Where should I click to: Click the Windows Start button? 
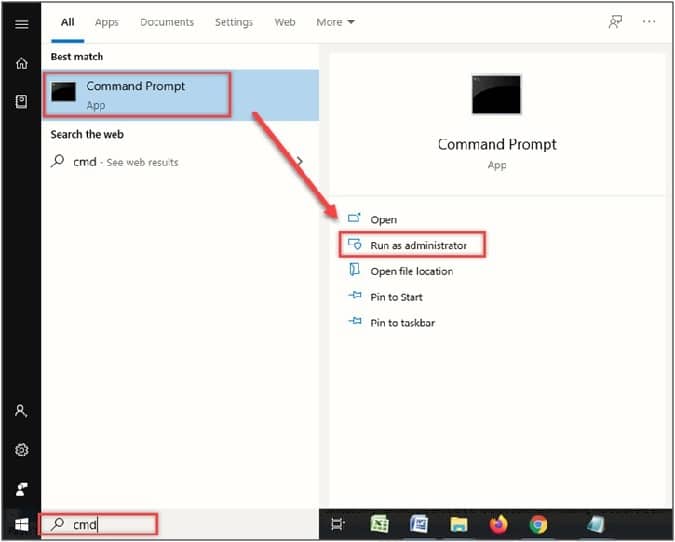[x=22, y=524]
